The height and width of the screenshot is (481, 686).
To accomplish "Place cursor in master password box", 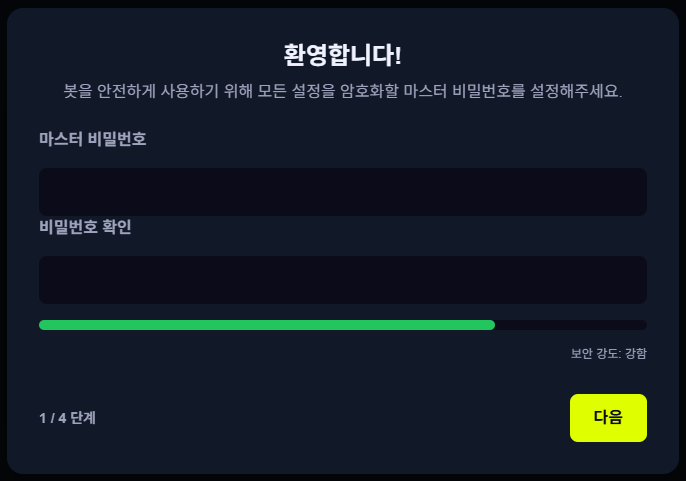I will pos(342,192).
